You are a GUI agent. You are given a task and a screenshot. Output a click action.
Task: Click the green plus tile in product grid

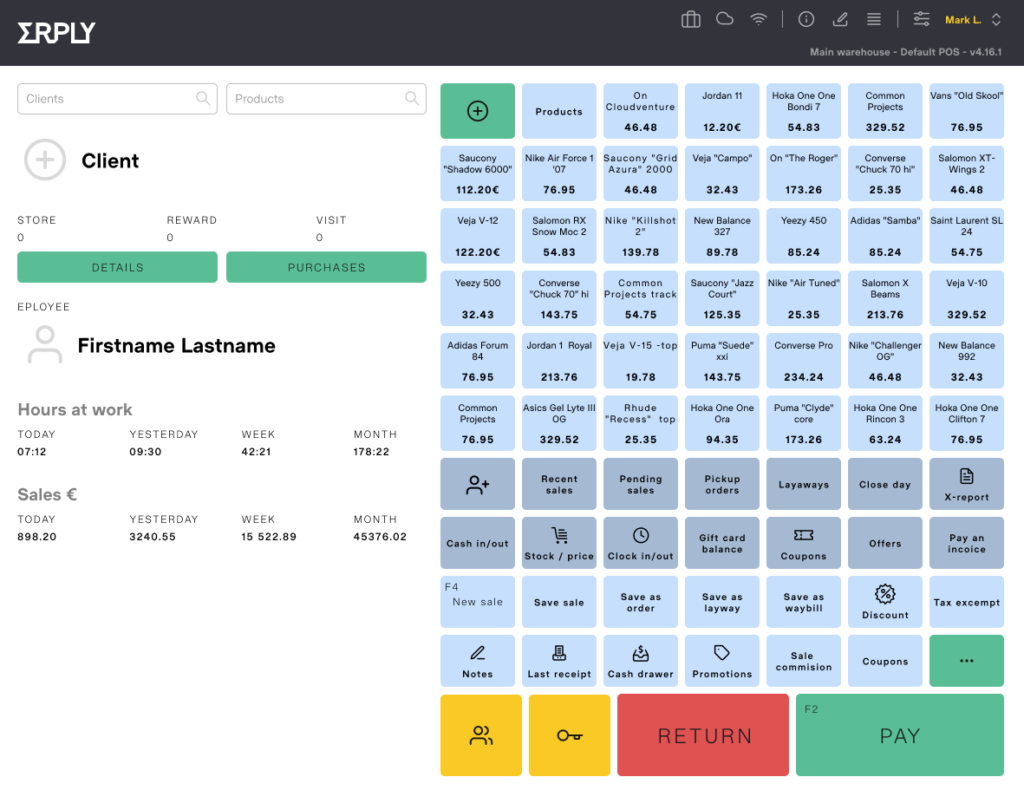click(477, 111)
